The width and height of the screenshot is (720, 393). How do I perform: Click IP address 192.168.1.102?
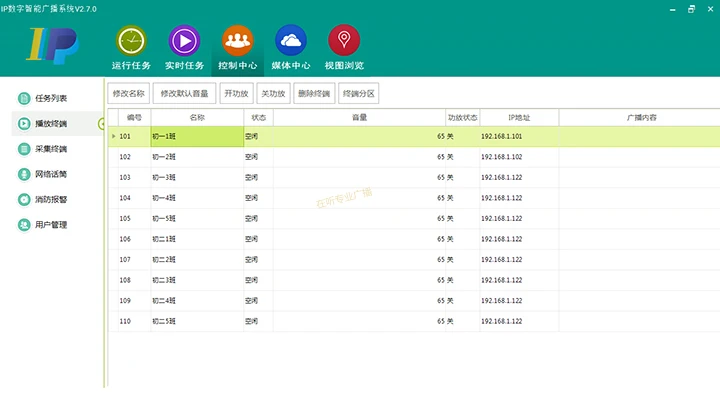pyautogui.click(x=501, y=157)
